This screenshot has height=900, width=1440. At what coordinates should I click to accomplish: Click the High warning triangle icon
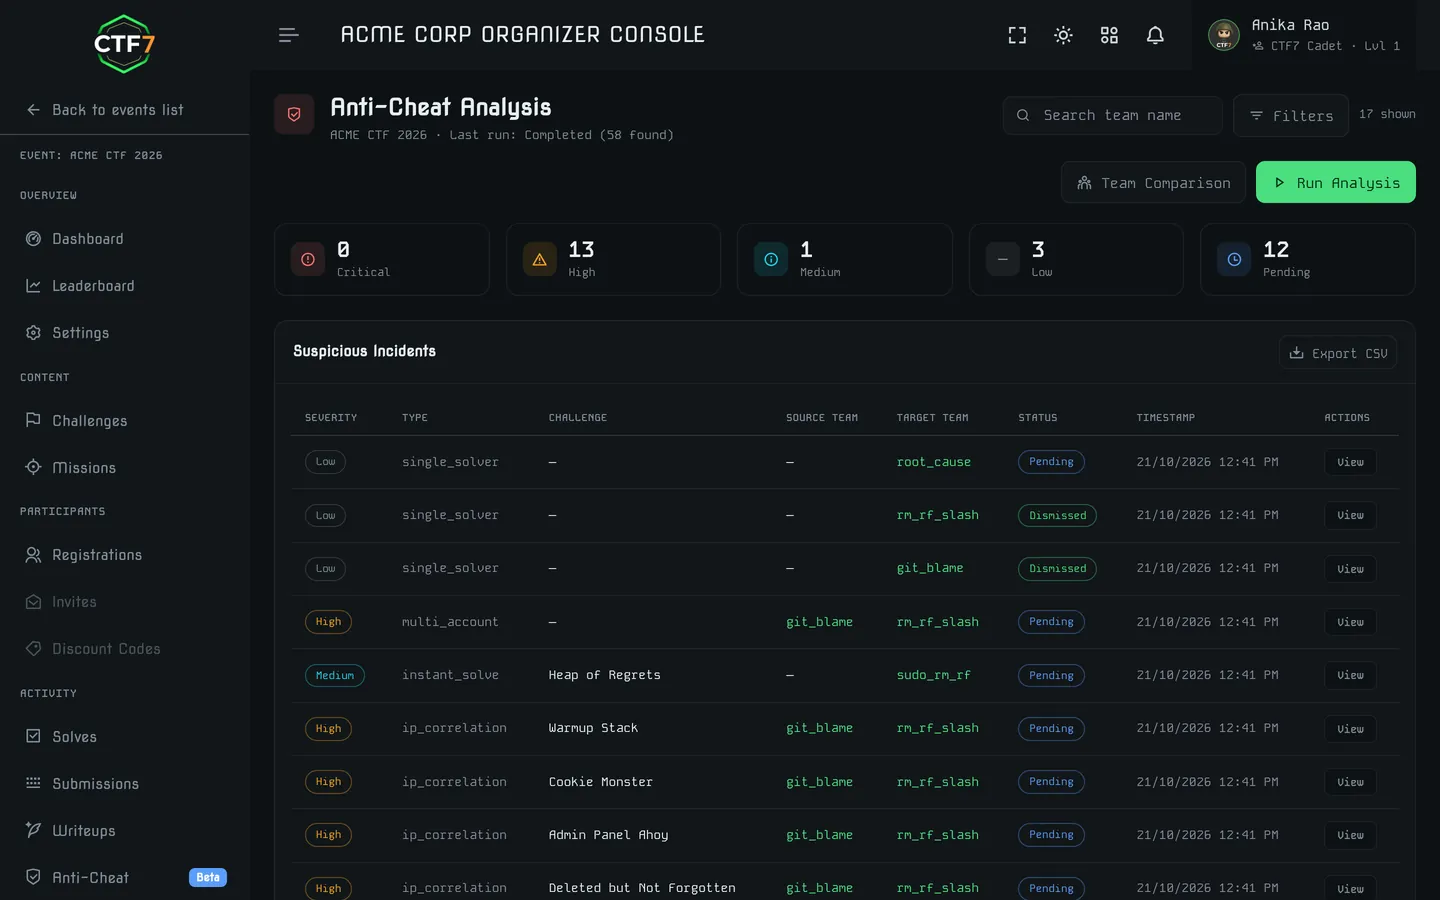coord(540,260)
